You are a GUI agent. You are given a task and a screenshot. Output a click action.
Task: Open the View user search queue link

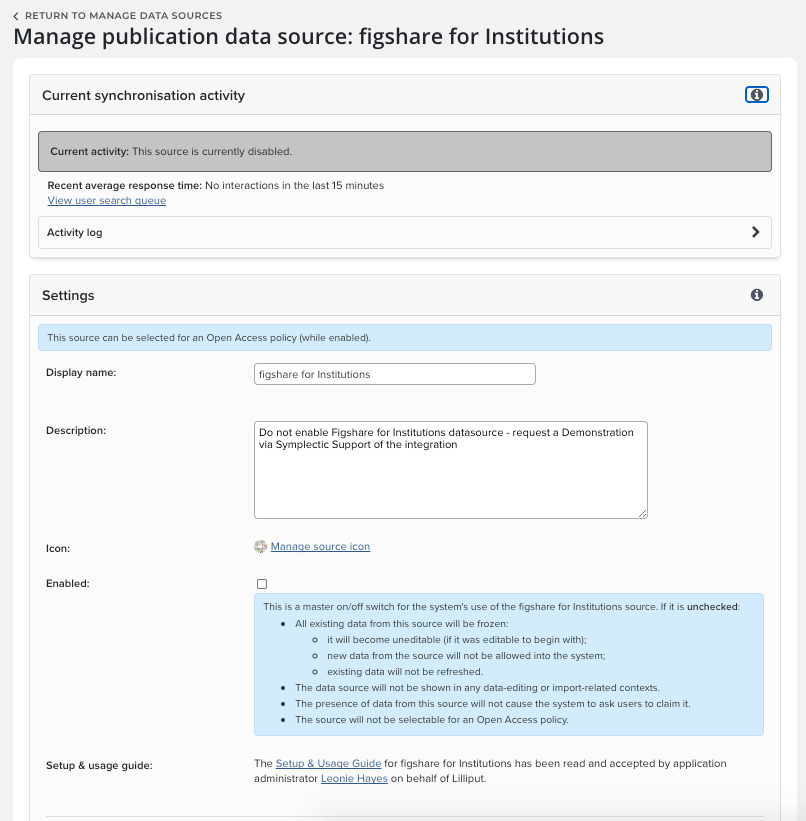(x=107, y=201)
